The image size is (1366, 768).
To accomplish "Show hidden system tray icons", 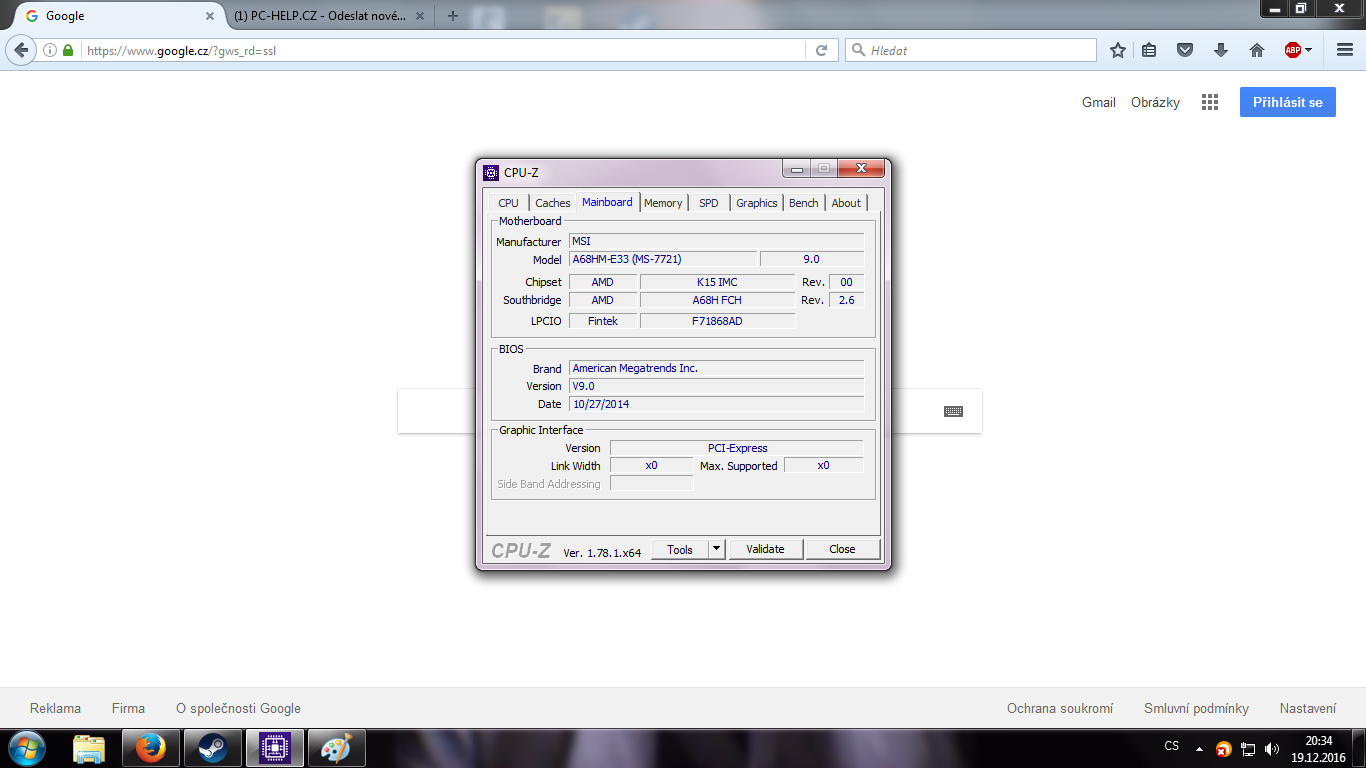I will pos(1200,748).
